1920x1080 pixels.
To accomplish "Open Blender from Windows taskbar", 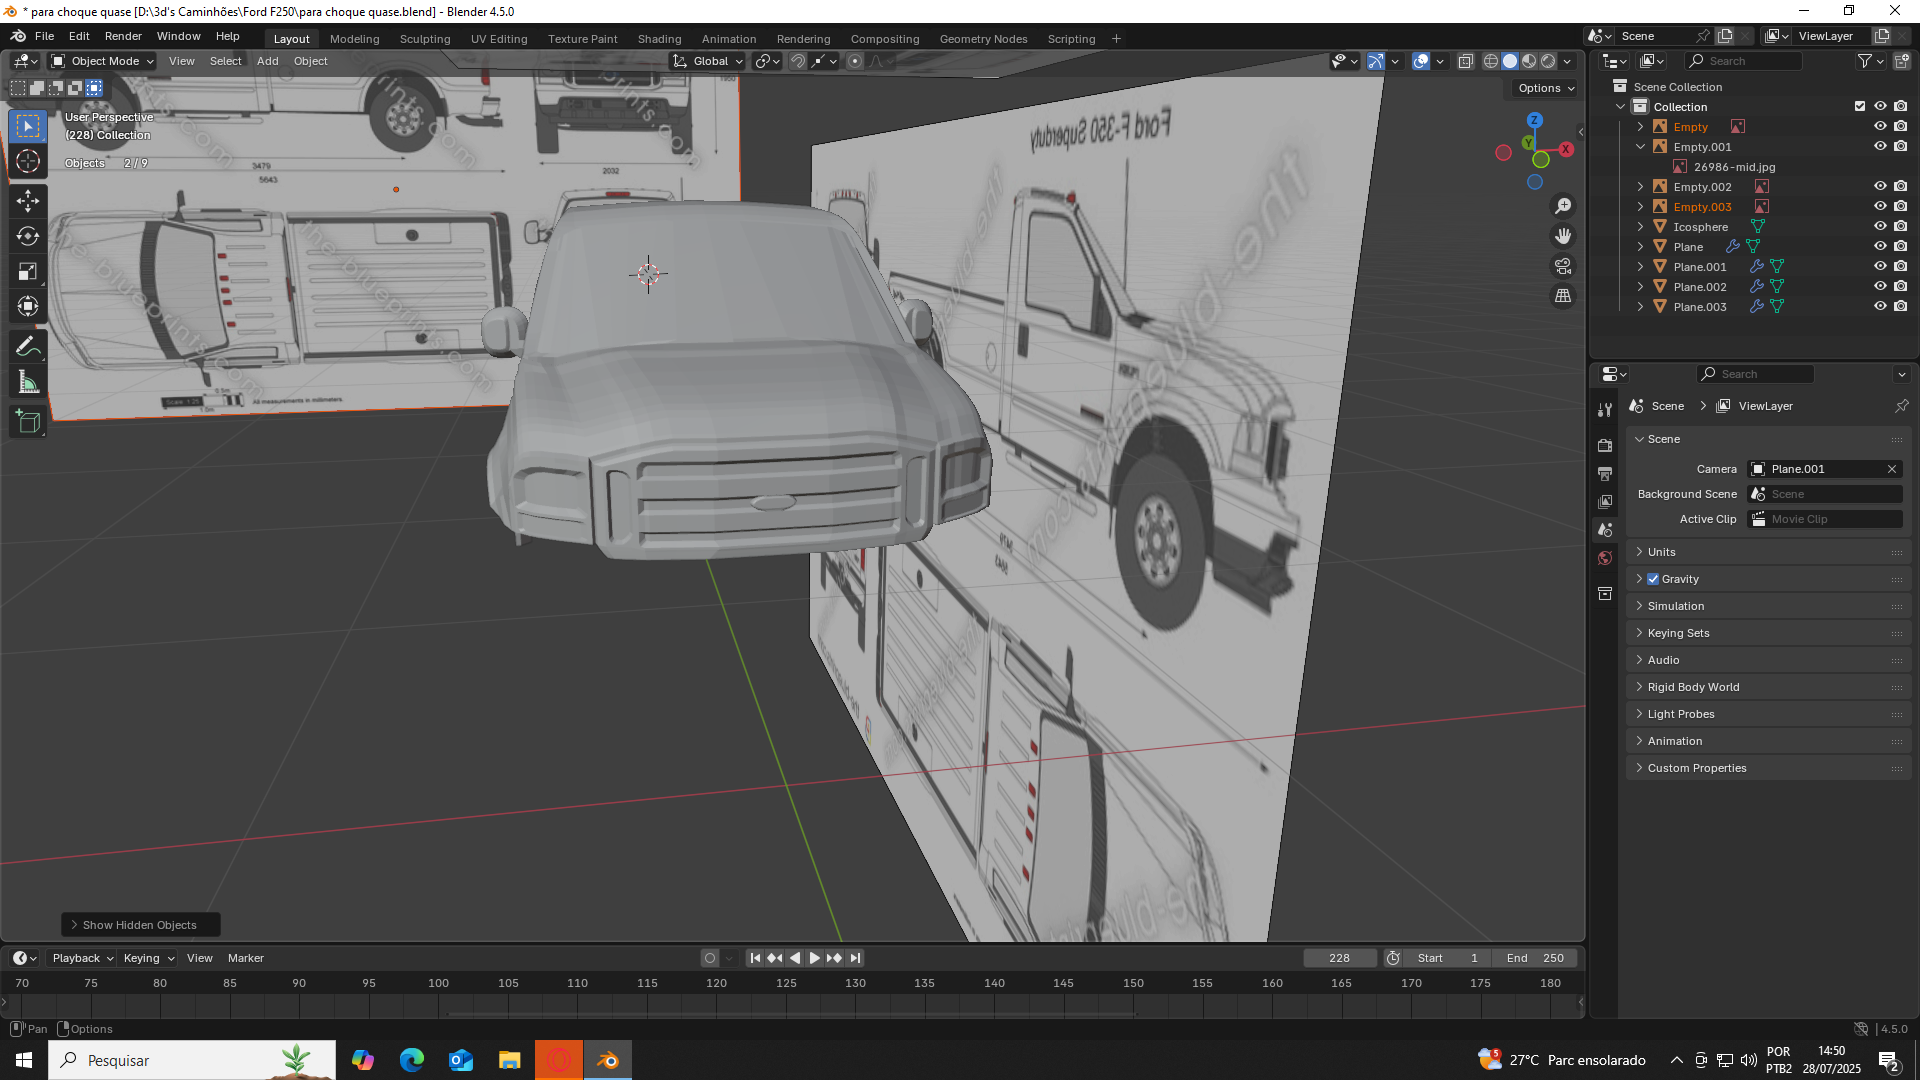I will tap(608, 1060).
